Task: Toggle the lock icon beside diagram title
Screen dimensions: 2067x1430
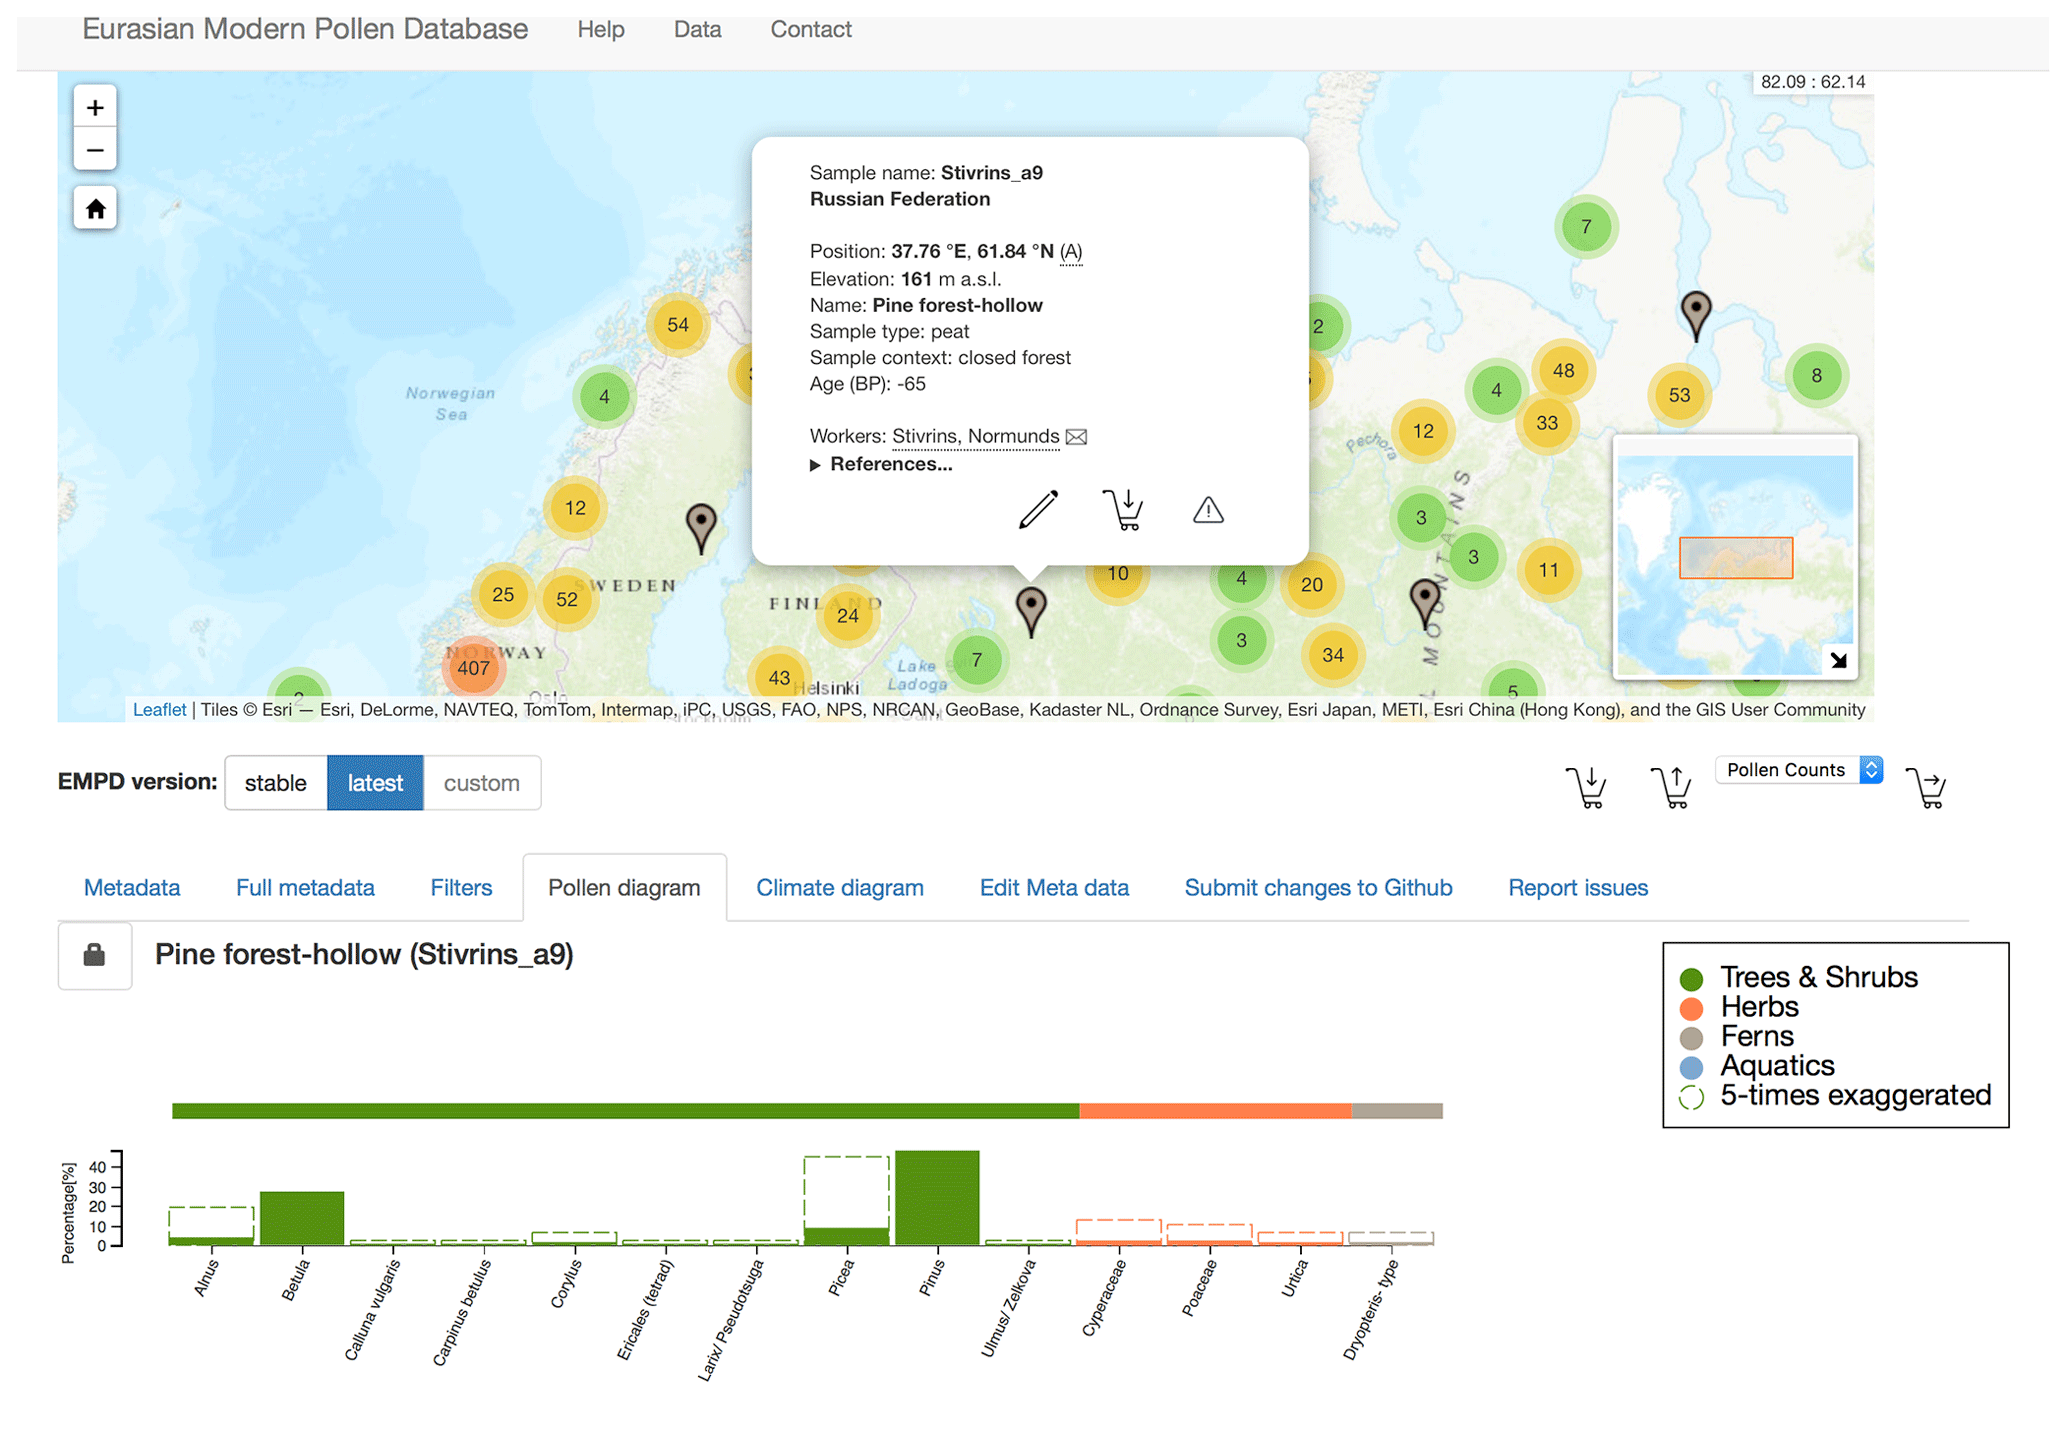Action: [95, 956]
